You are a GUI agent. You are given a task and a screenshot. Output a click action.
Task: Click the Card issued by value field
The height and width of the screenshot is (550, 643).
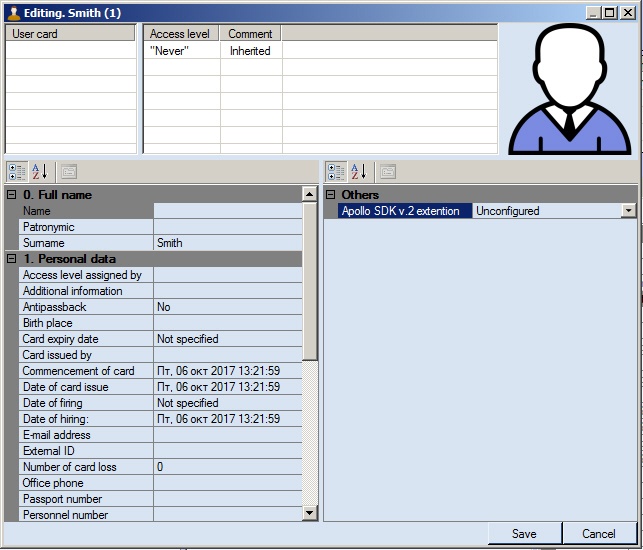(x=228, y=355)
